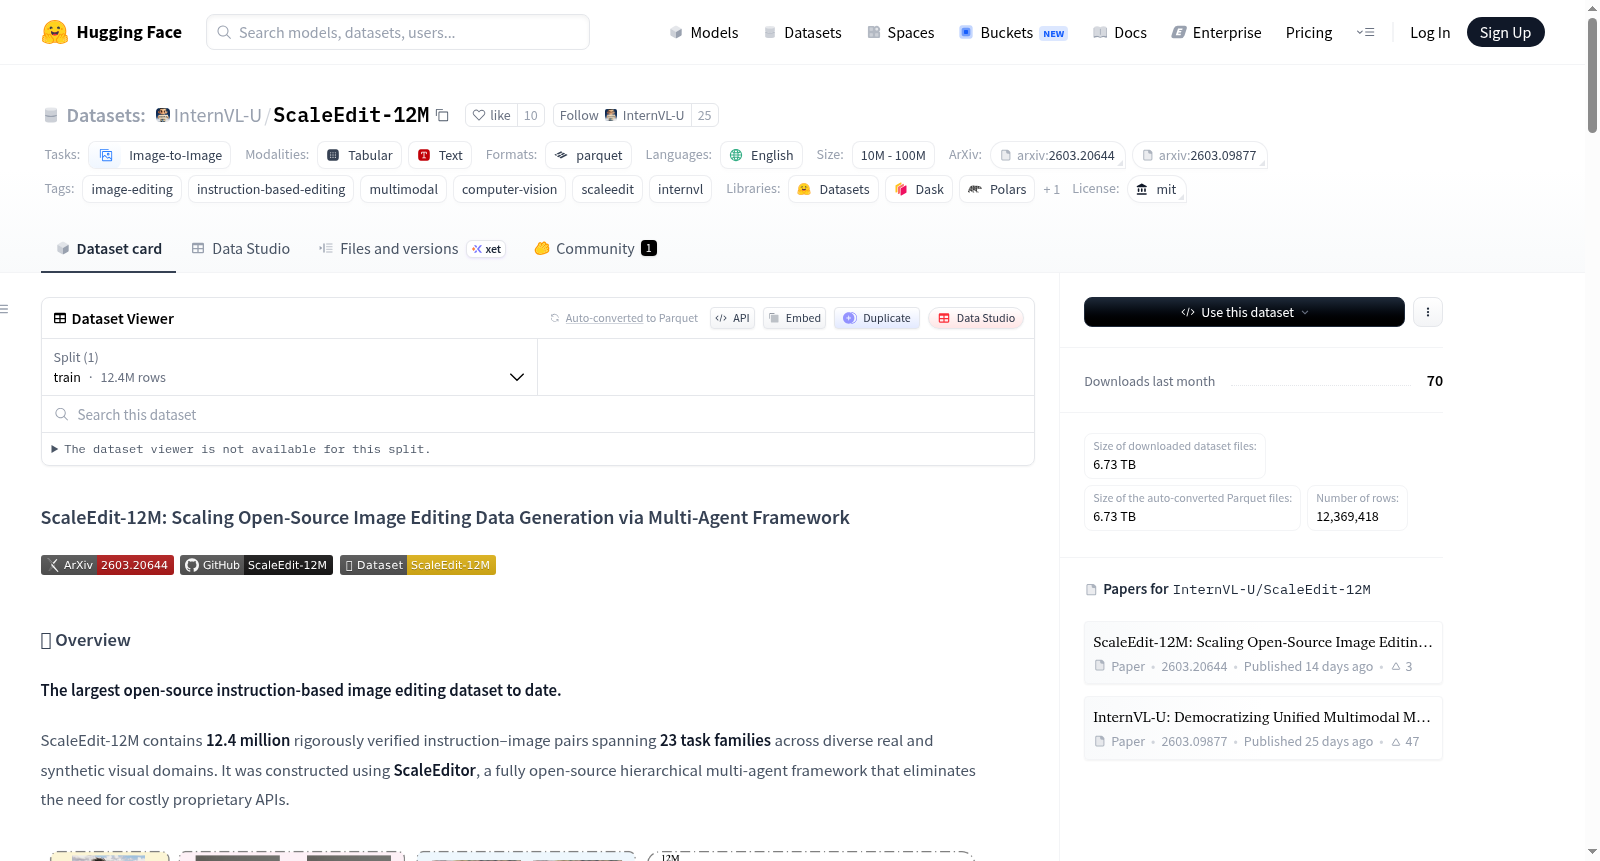This screenshot has height=861, width=1600.
Task: Select the multimodal tag
Action: [x=404, y=189]
